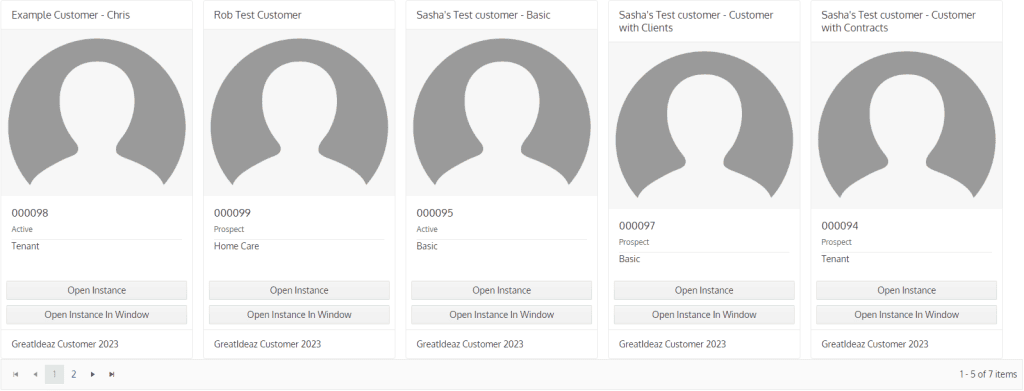Open Instance for Sasha's Basic customer 000095
Screen dimensions: 1024x391
pos(502,290)
